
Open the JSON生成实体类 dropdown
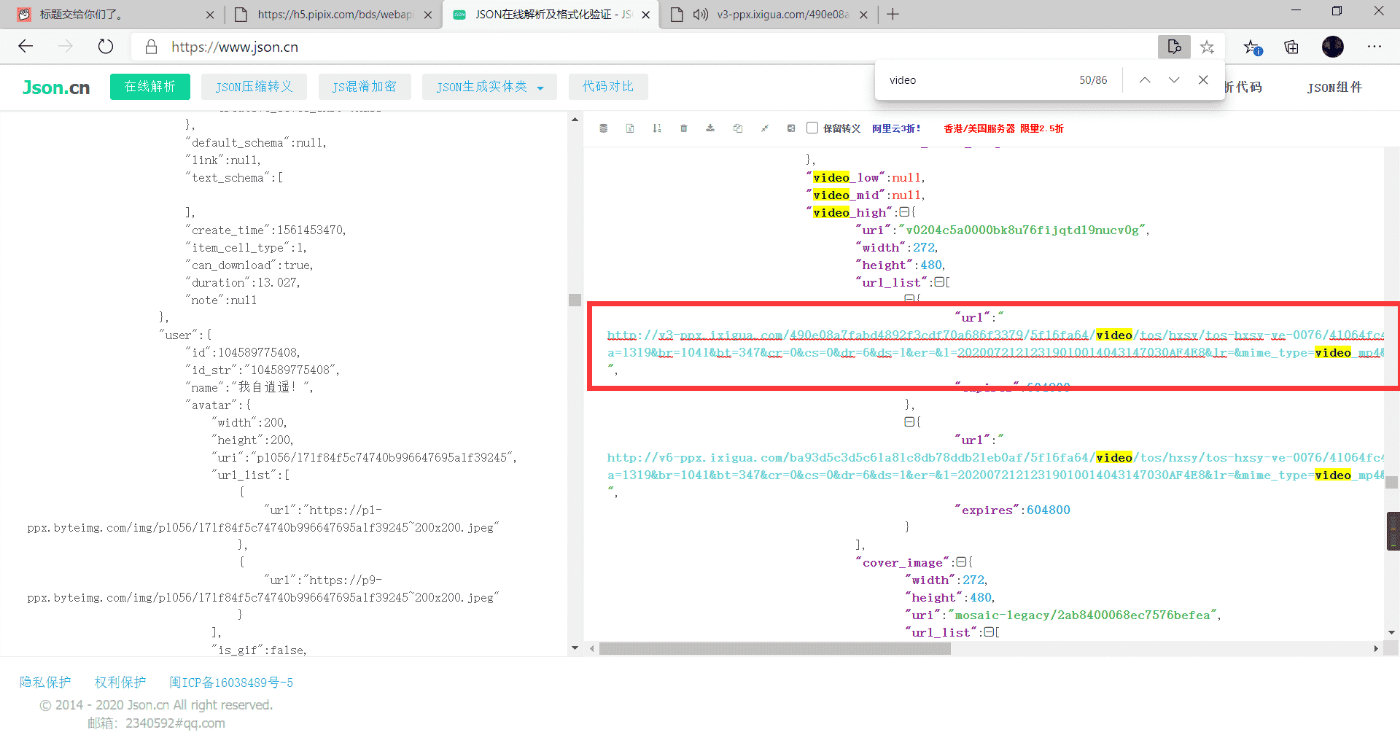point(489,87)
